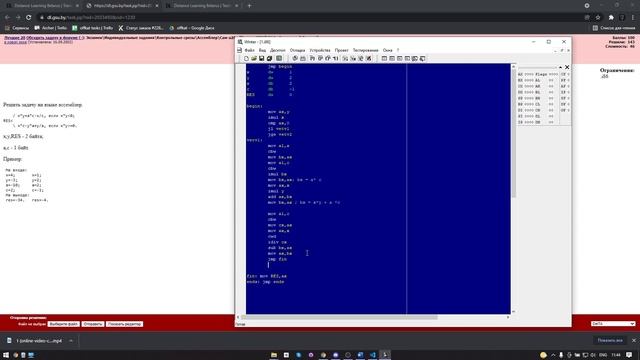Click the Save diskette toolbar icon
This screenshot has height=360, width=640.
pyautogui.click(x=262, y=58)
